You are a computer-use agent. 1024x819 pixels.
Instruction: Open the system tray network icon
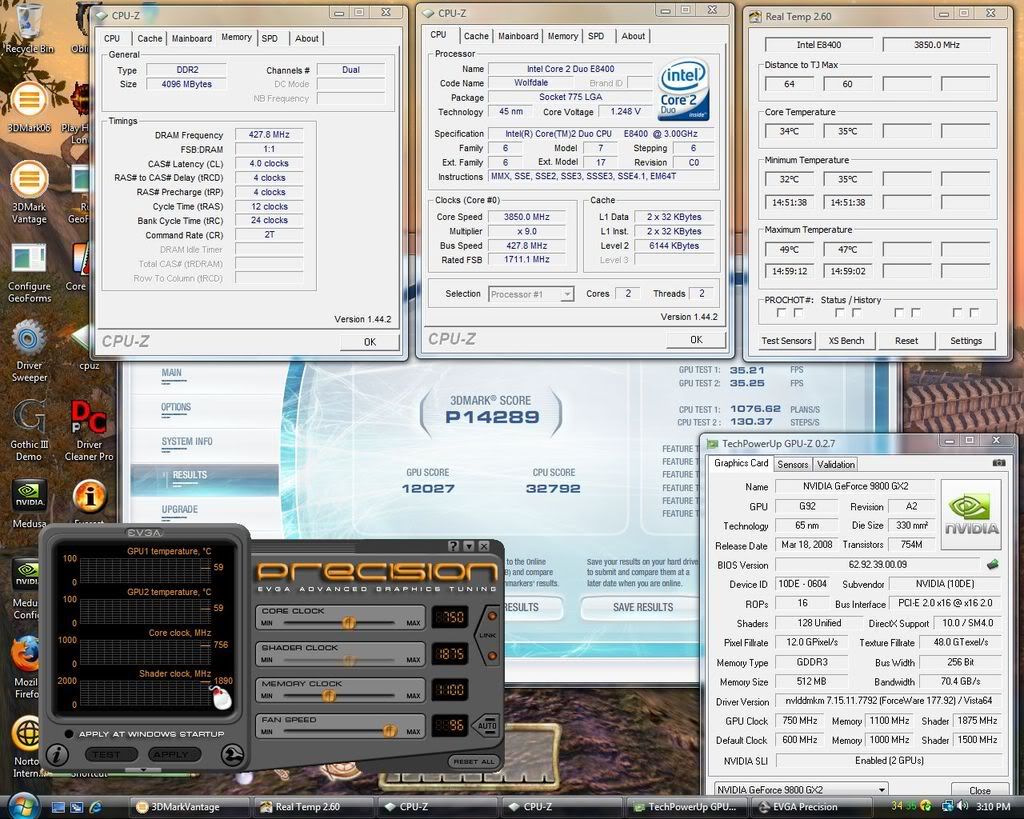947,807
